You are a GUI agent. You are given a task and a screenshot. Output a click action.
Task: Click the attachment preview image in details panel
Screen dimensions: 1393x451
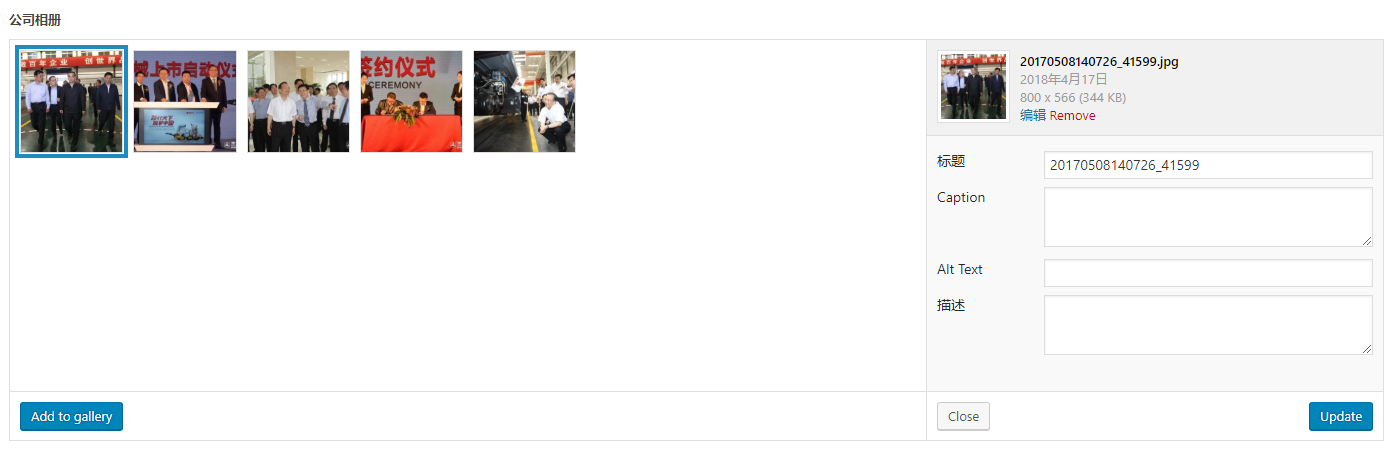click(x=974, y=87)
